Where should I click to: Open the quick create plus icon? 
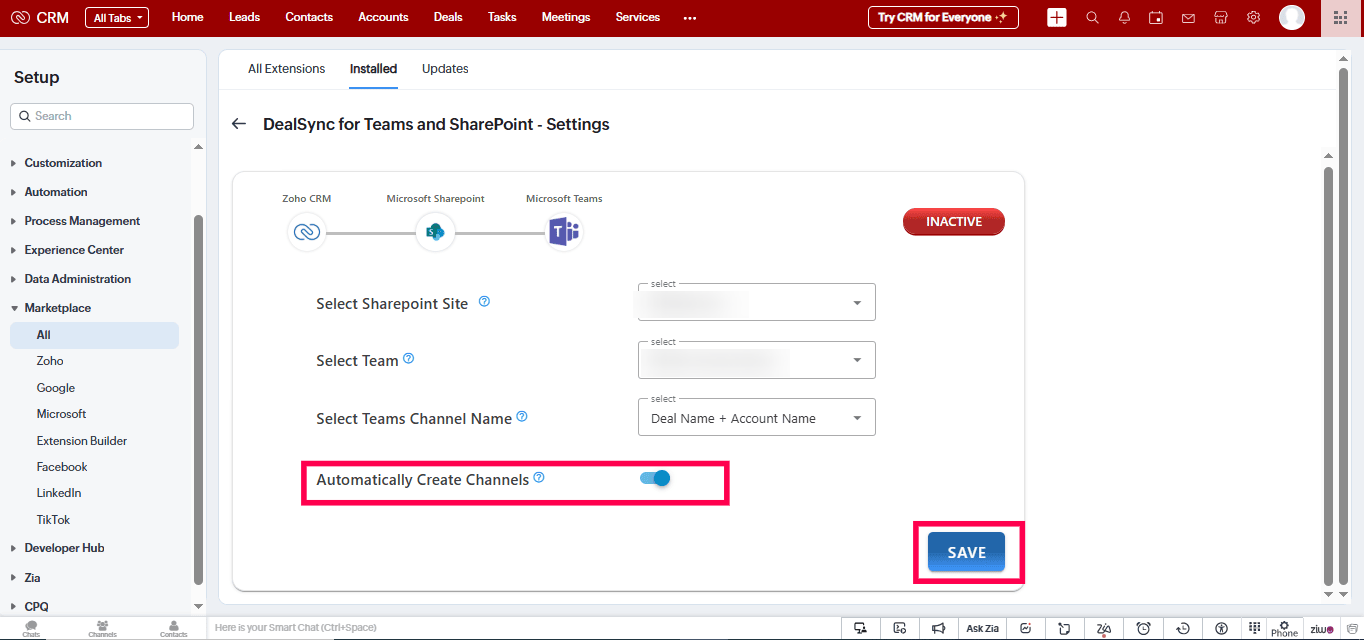[x=1057, y=17]
